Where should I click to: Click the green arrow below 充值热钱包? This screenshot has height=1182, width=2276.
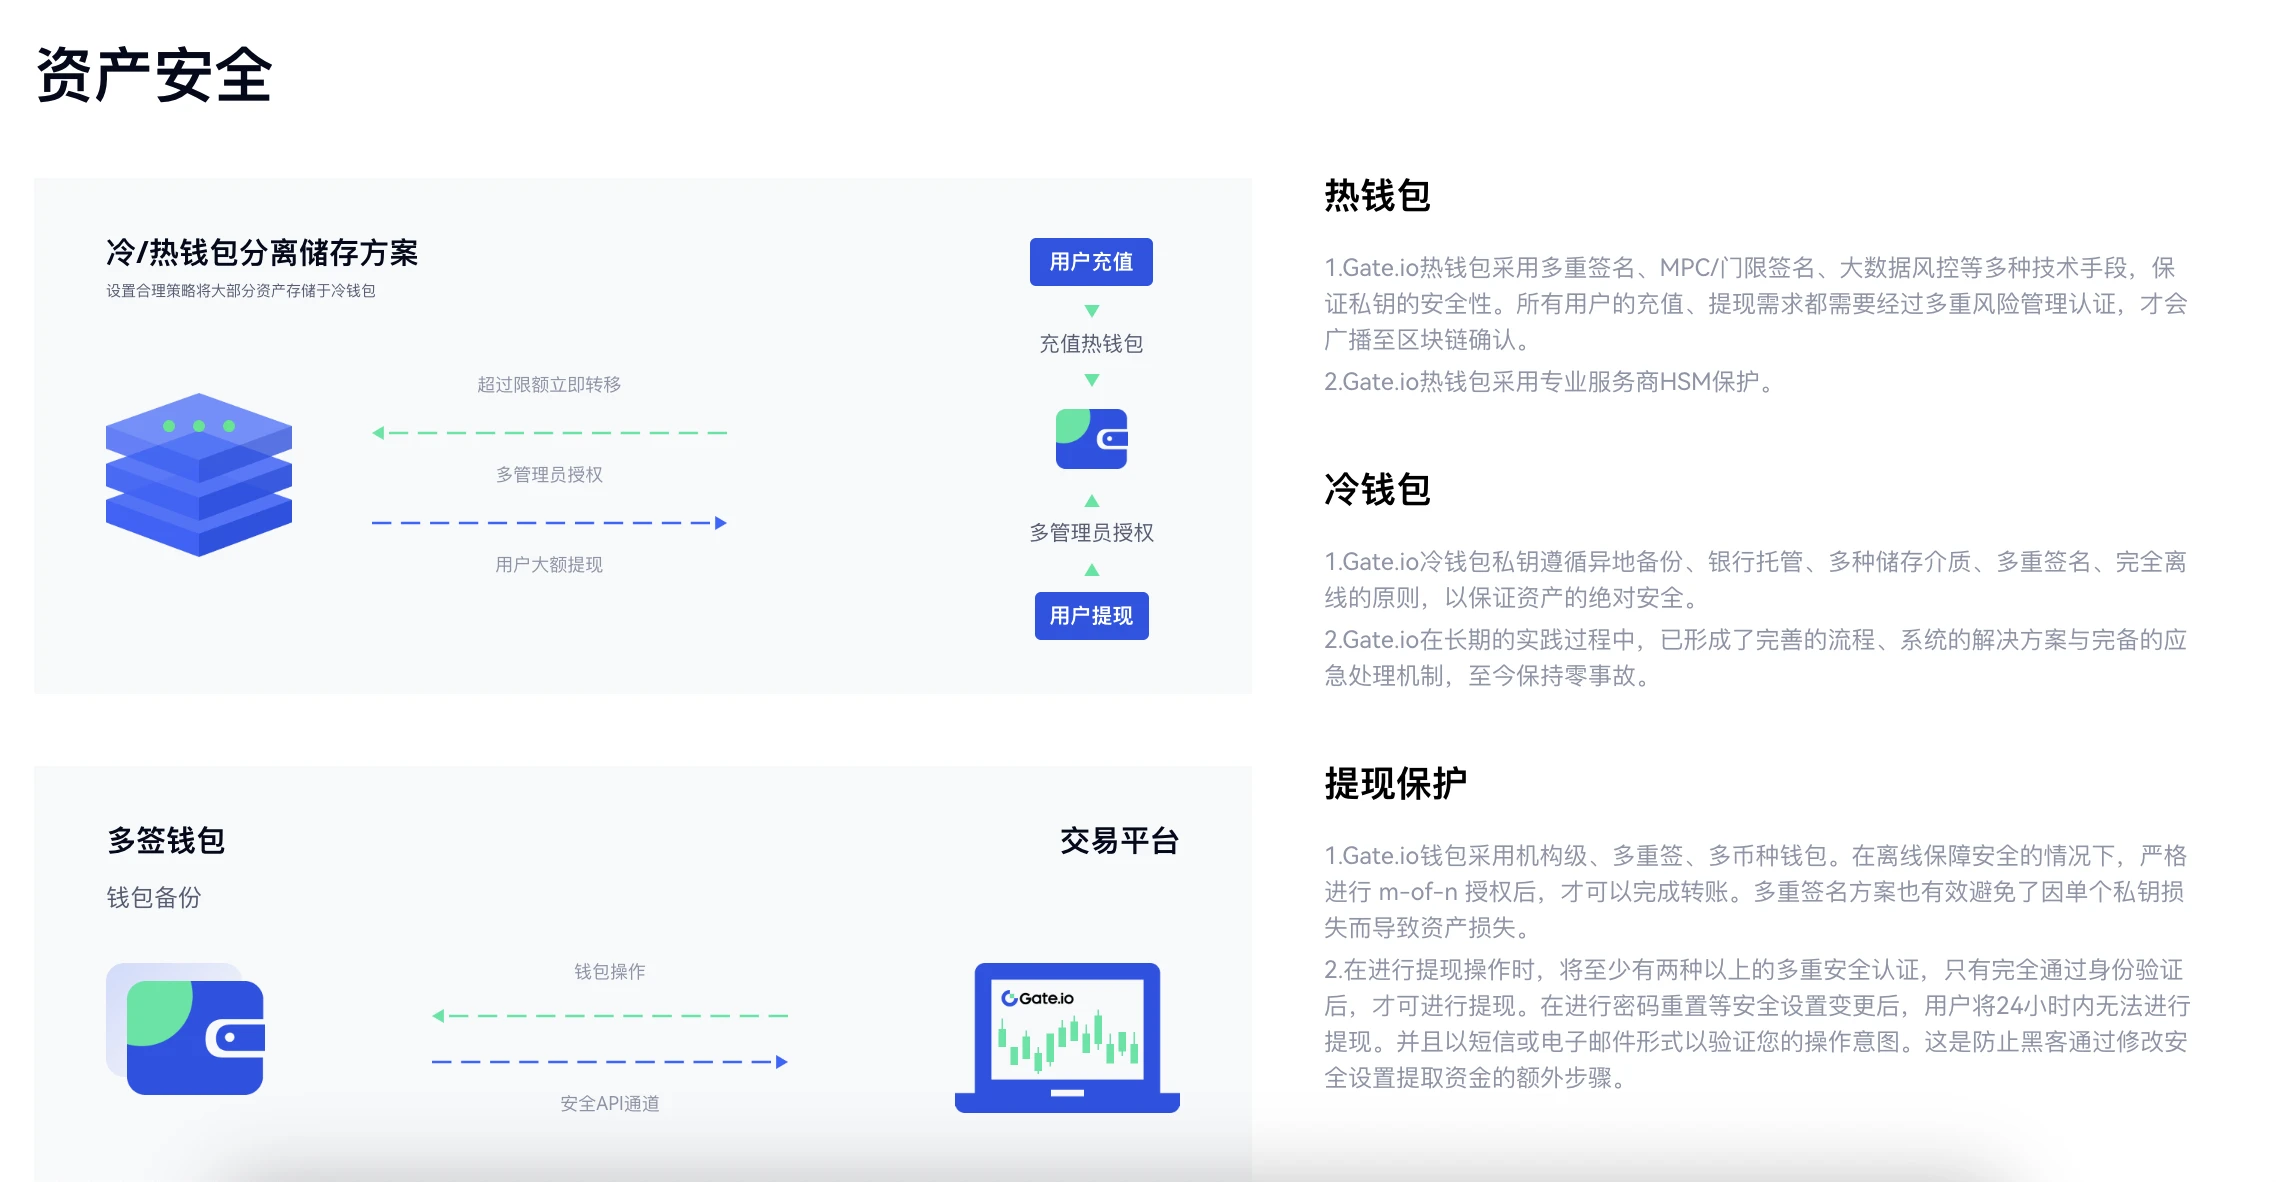[x=1090, y=380]
